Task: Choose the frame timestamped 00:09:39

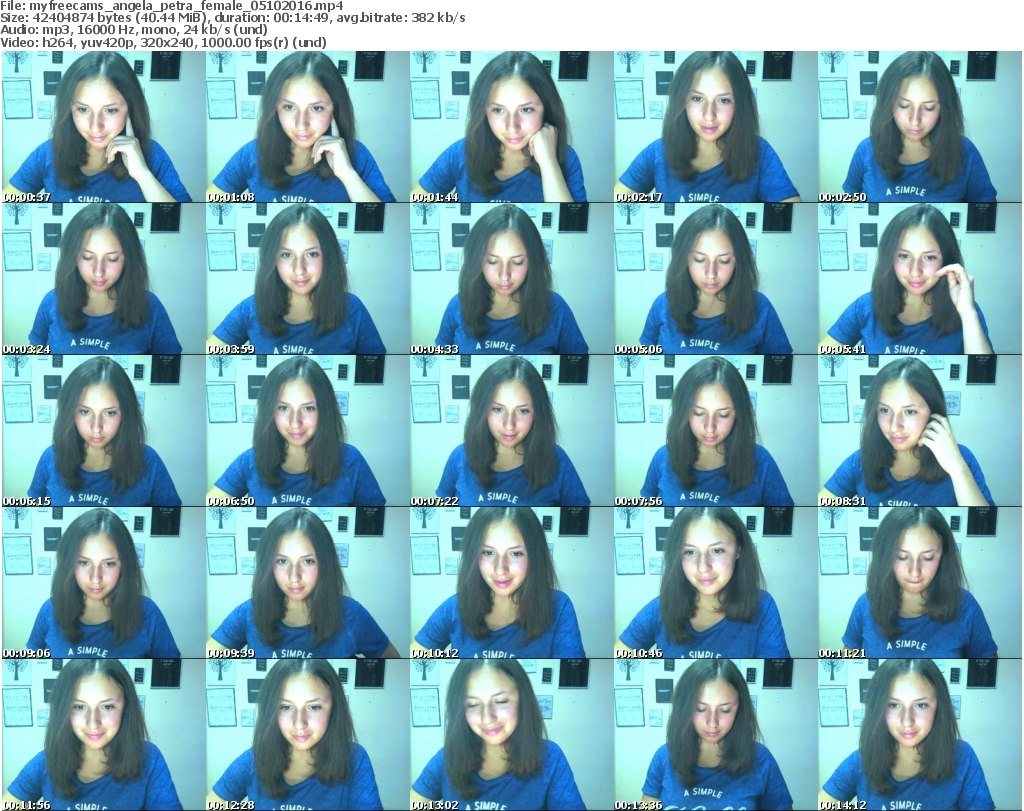Action: [x=307, y=582]
